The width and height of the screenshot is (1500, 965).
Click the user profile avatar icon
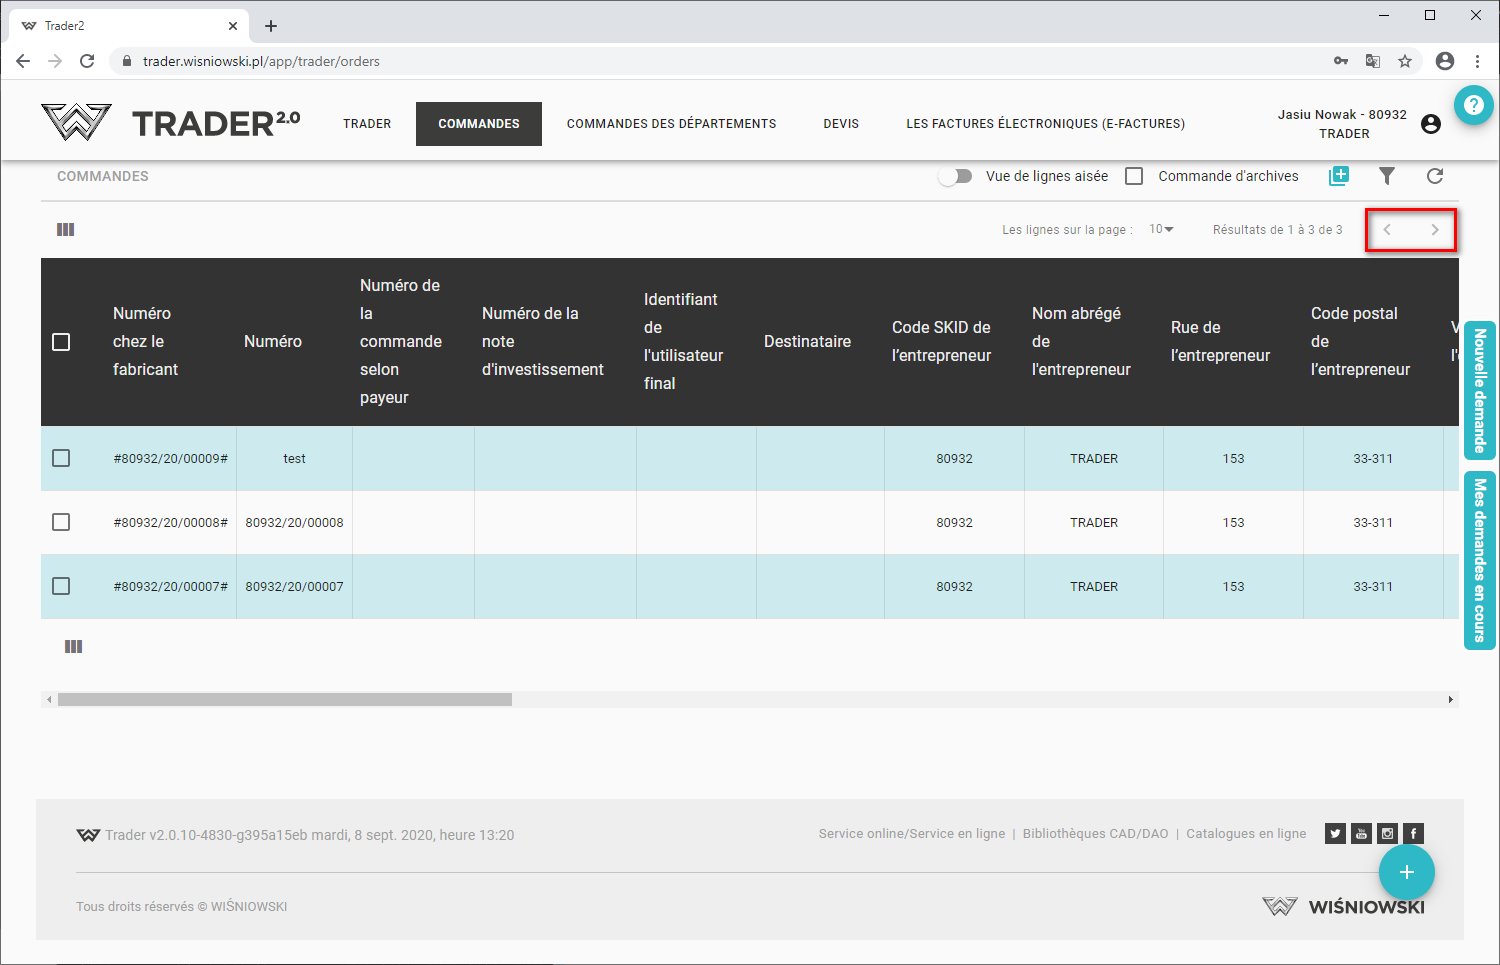pos(1431,124)
